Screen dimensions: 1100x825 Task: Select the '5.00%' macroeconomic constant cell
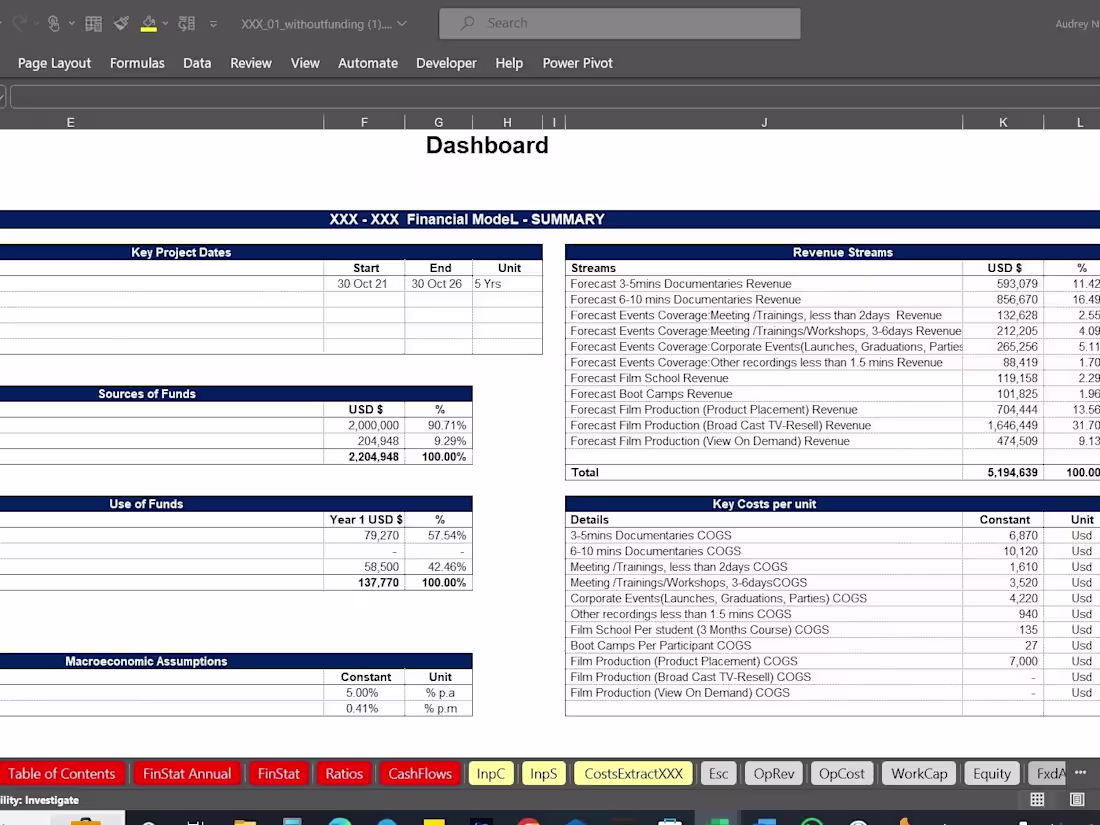coord(364,693)
